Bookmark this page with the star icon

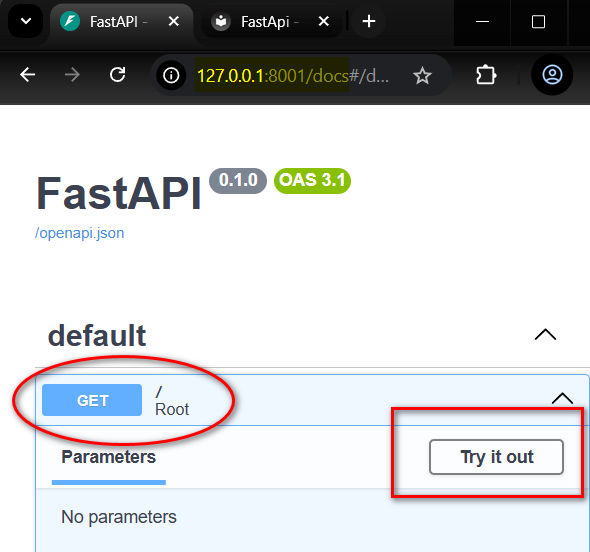coord(422,75)
